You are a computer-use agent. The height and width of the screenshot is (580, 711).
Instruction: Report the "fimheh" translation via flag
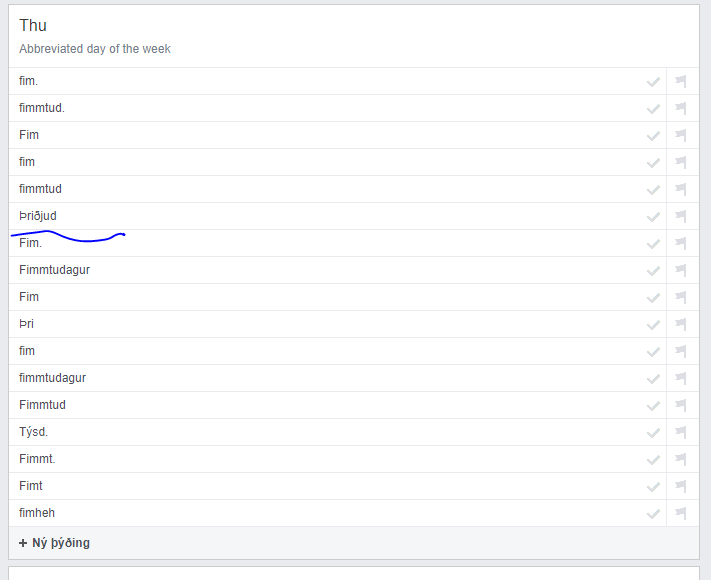point(681,514)
